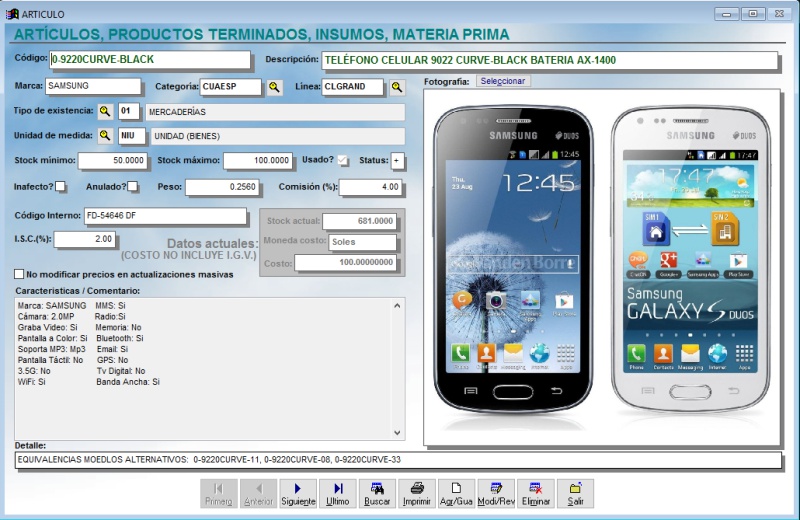Image resolution: width=800 pixels, height=520 pixels.
Task: Click the Comisión (%) field
Action: coord(370,187)
